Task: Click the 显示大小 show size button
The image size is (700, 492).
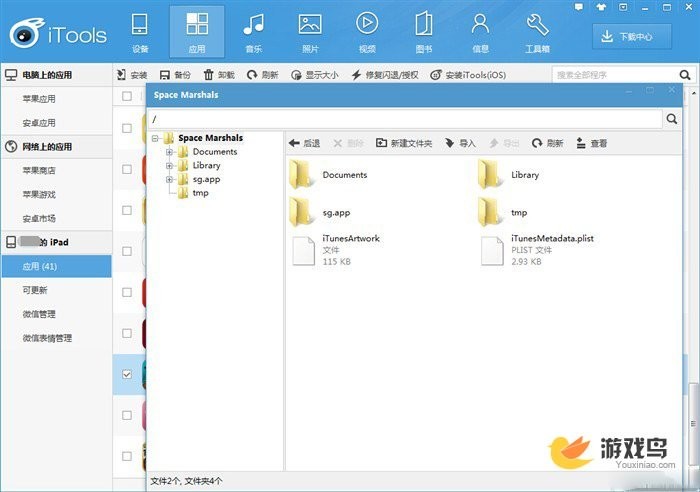Action: coord(314,75)
